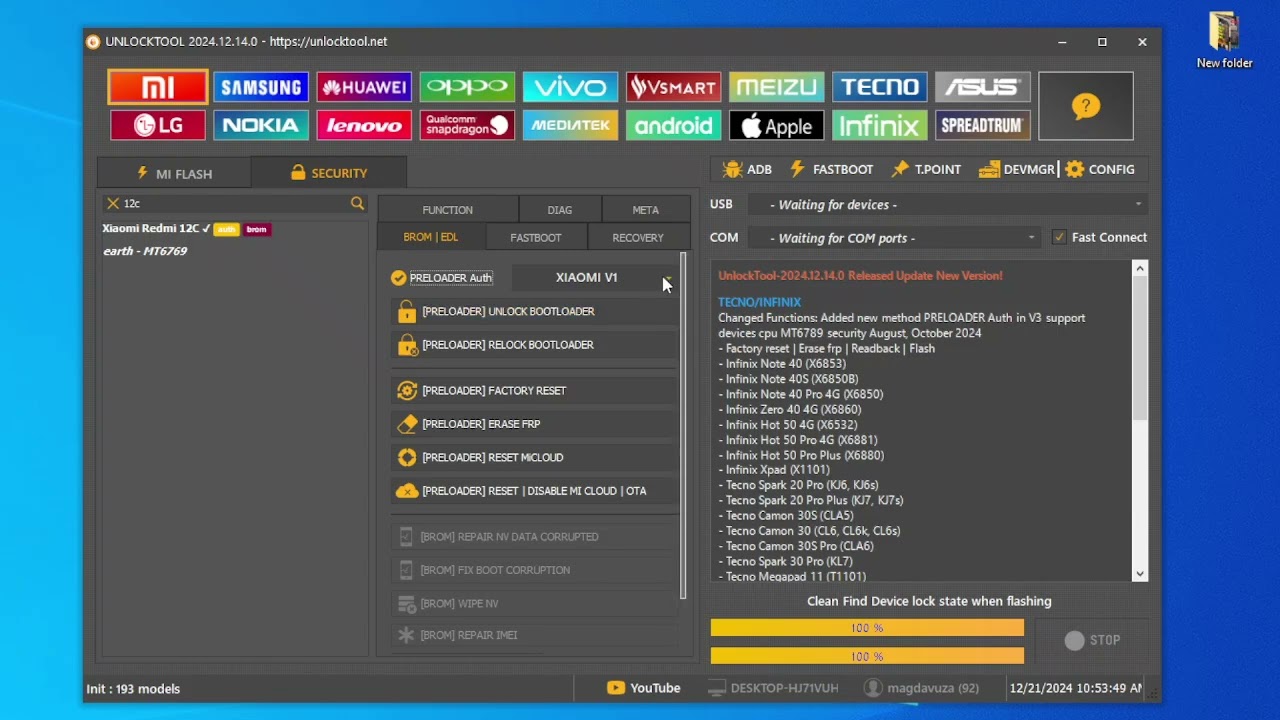The width and height of the screenshot is (1280, 720).
Task: Select the BROM | EDL tab
Action: point(431,238)
